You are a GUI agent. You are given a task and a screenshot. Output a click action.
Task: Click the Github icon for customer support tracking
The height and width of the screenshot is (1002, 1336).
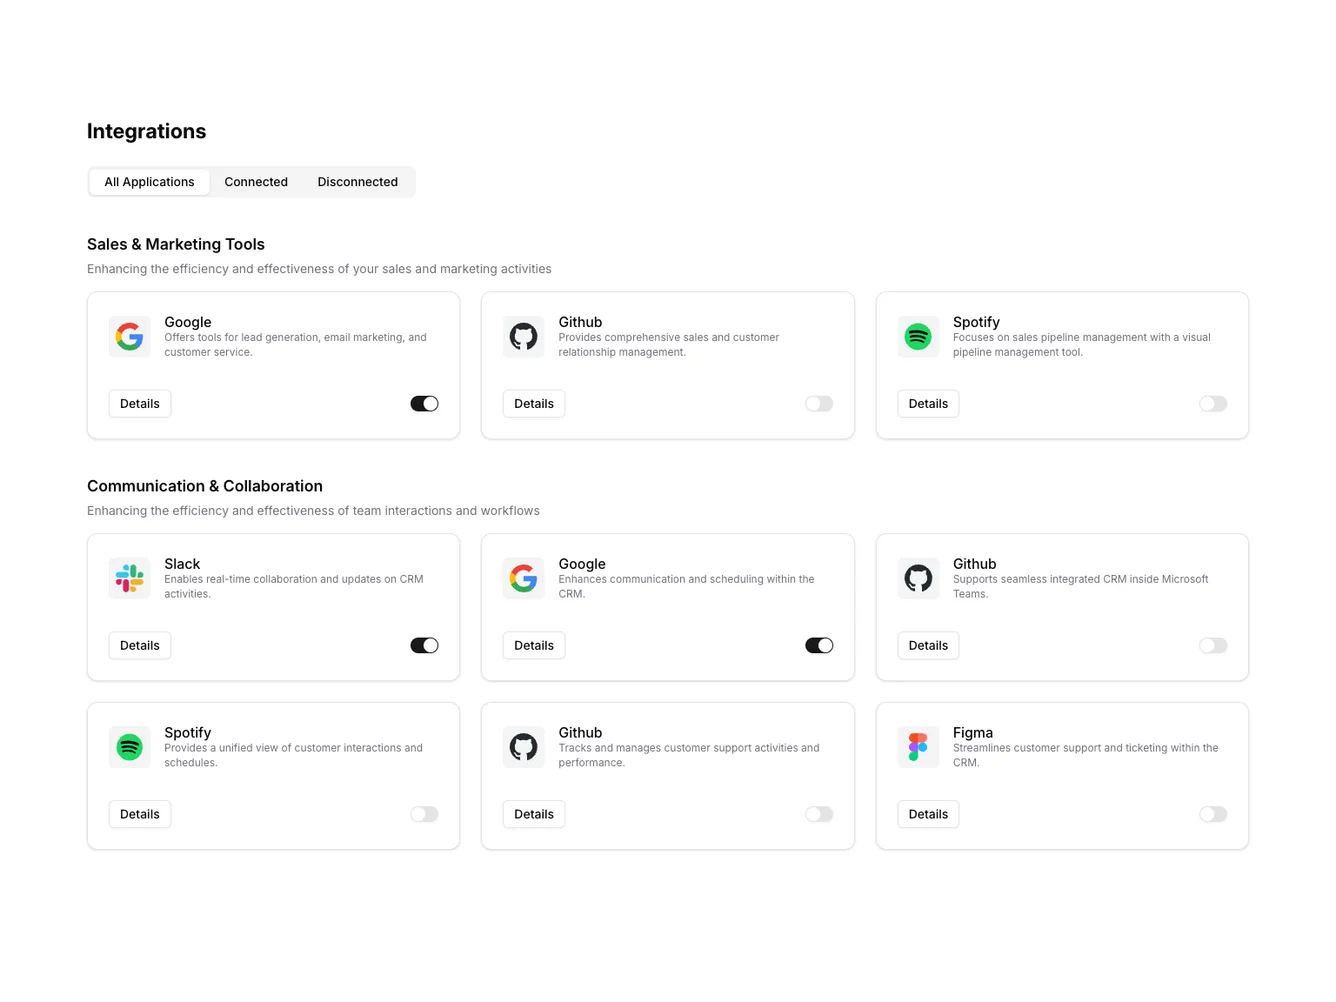click(x=523, y=746)
